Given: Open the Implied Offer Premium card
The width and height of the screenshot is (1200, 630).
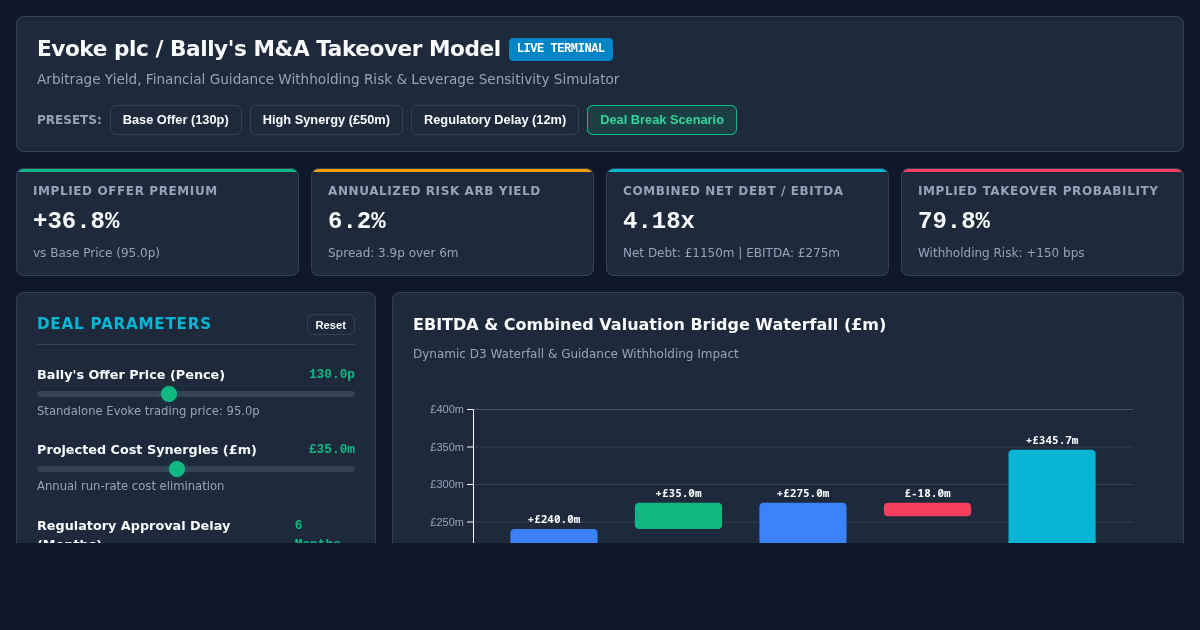Looking at the screenshot, I should [157, 222].
